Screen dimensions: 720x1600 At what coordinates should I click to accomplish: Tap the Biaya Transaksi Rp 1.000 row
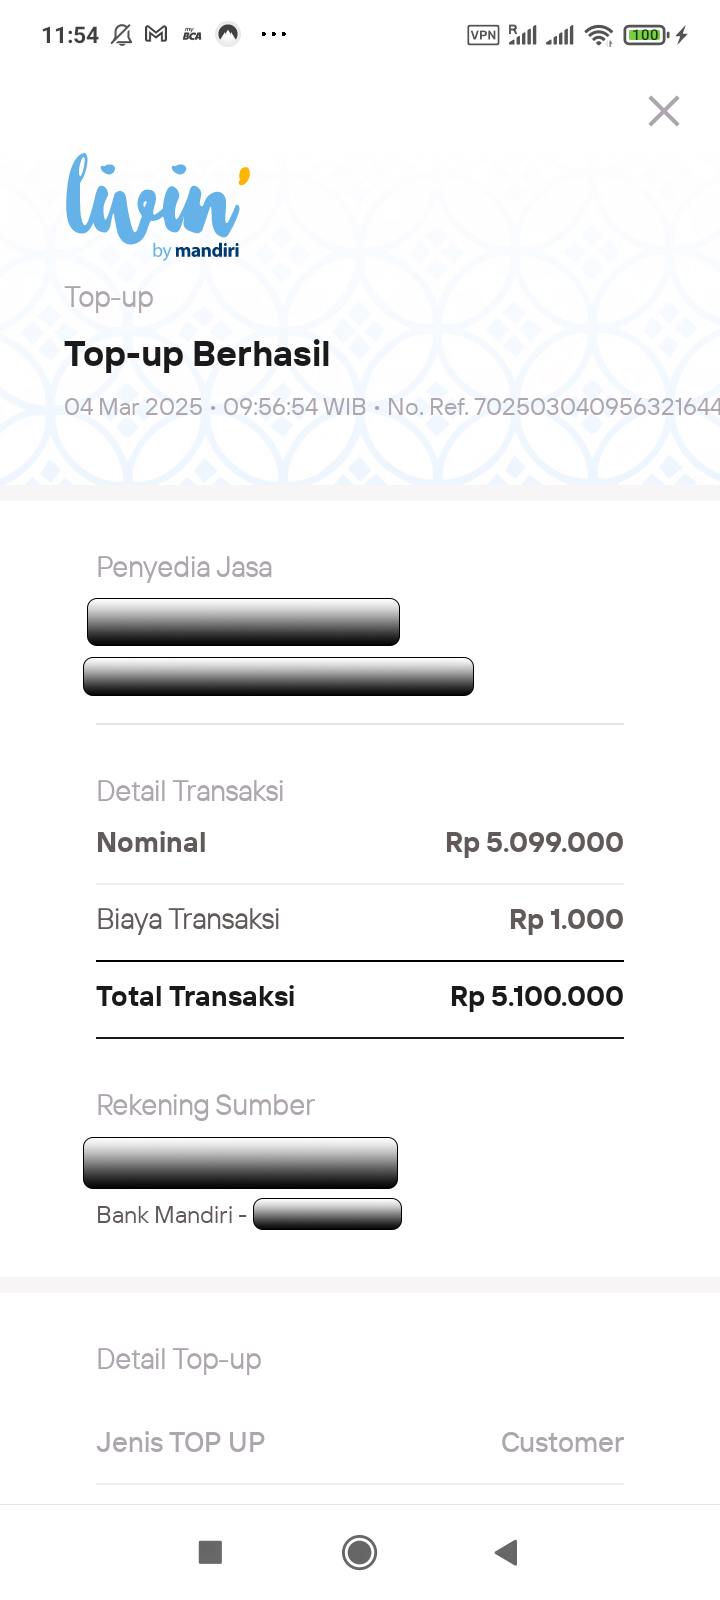click(x=360, y=920)
